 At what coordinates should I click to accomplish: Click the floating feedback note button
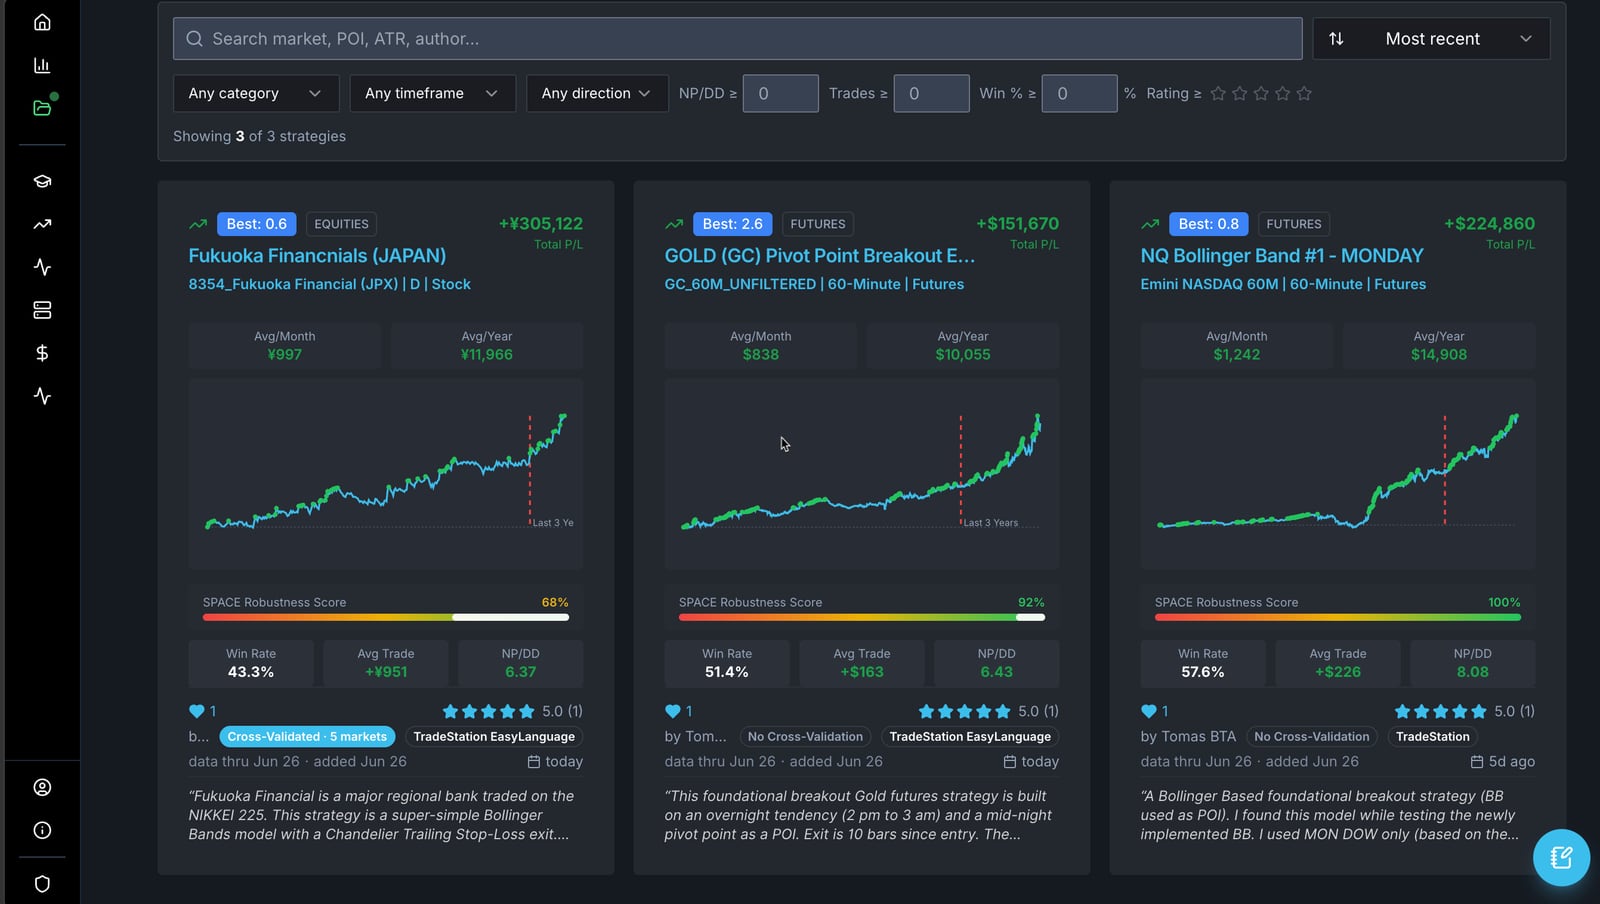(x=1561, y=858)
